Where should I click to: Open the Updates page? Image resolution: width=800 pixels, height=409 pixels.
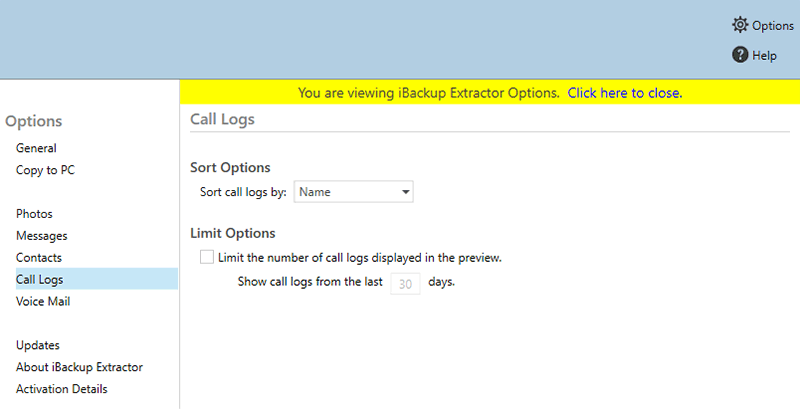tap(38, 345)
